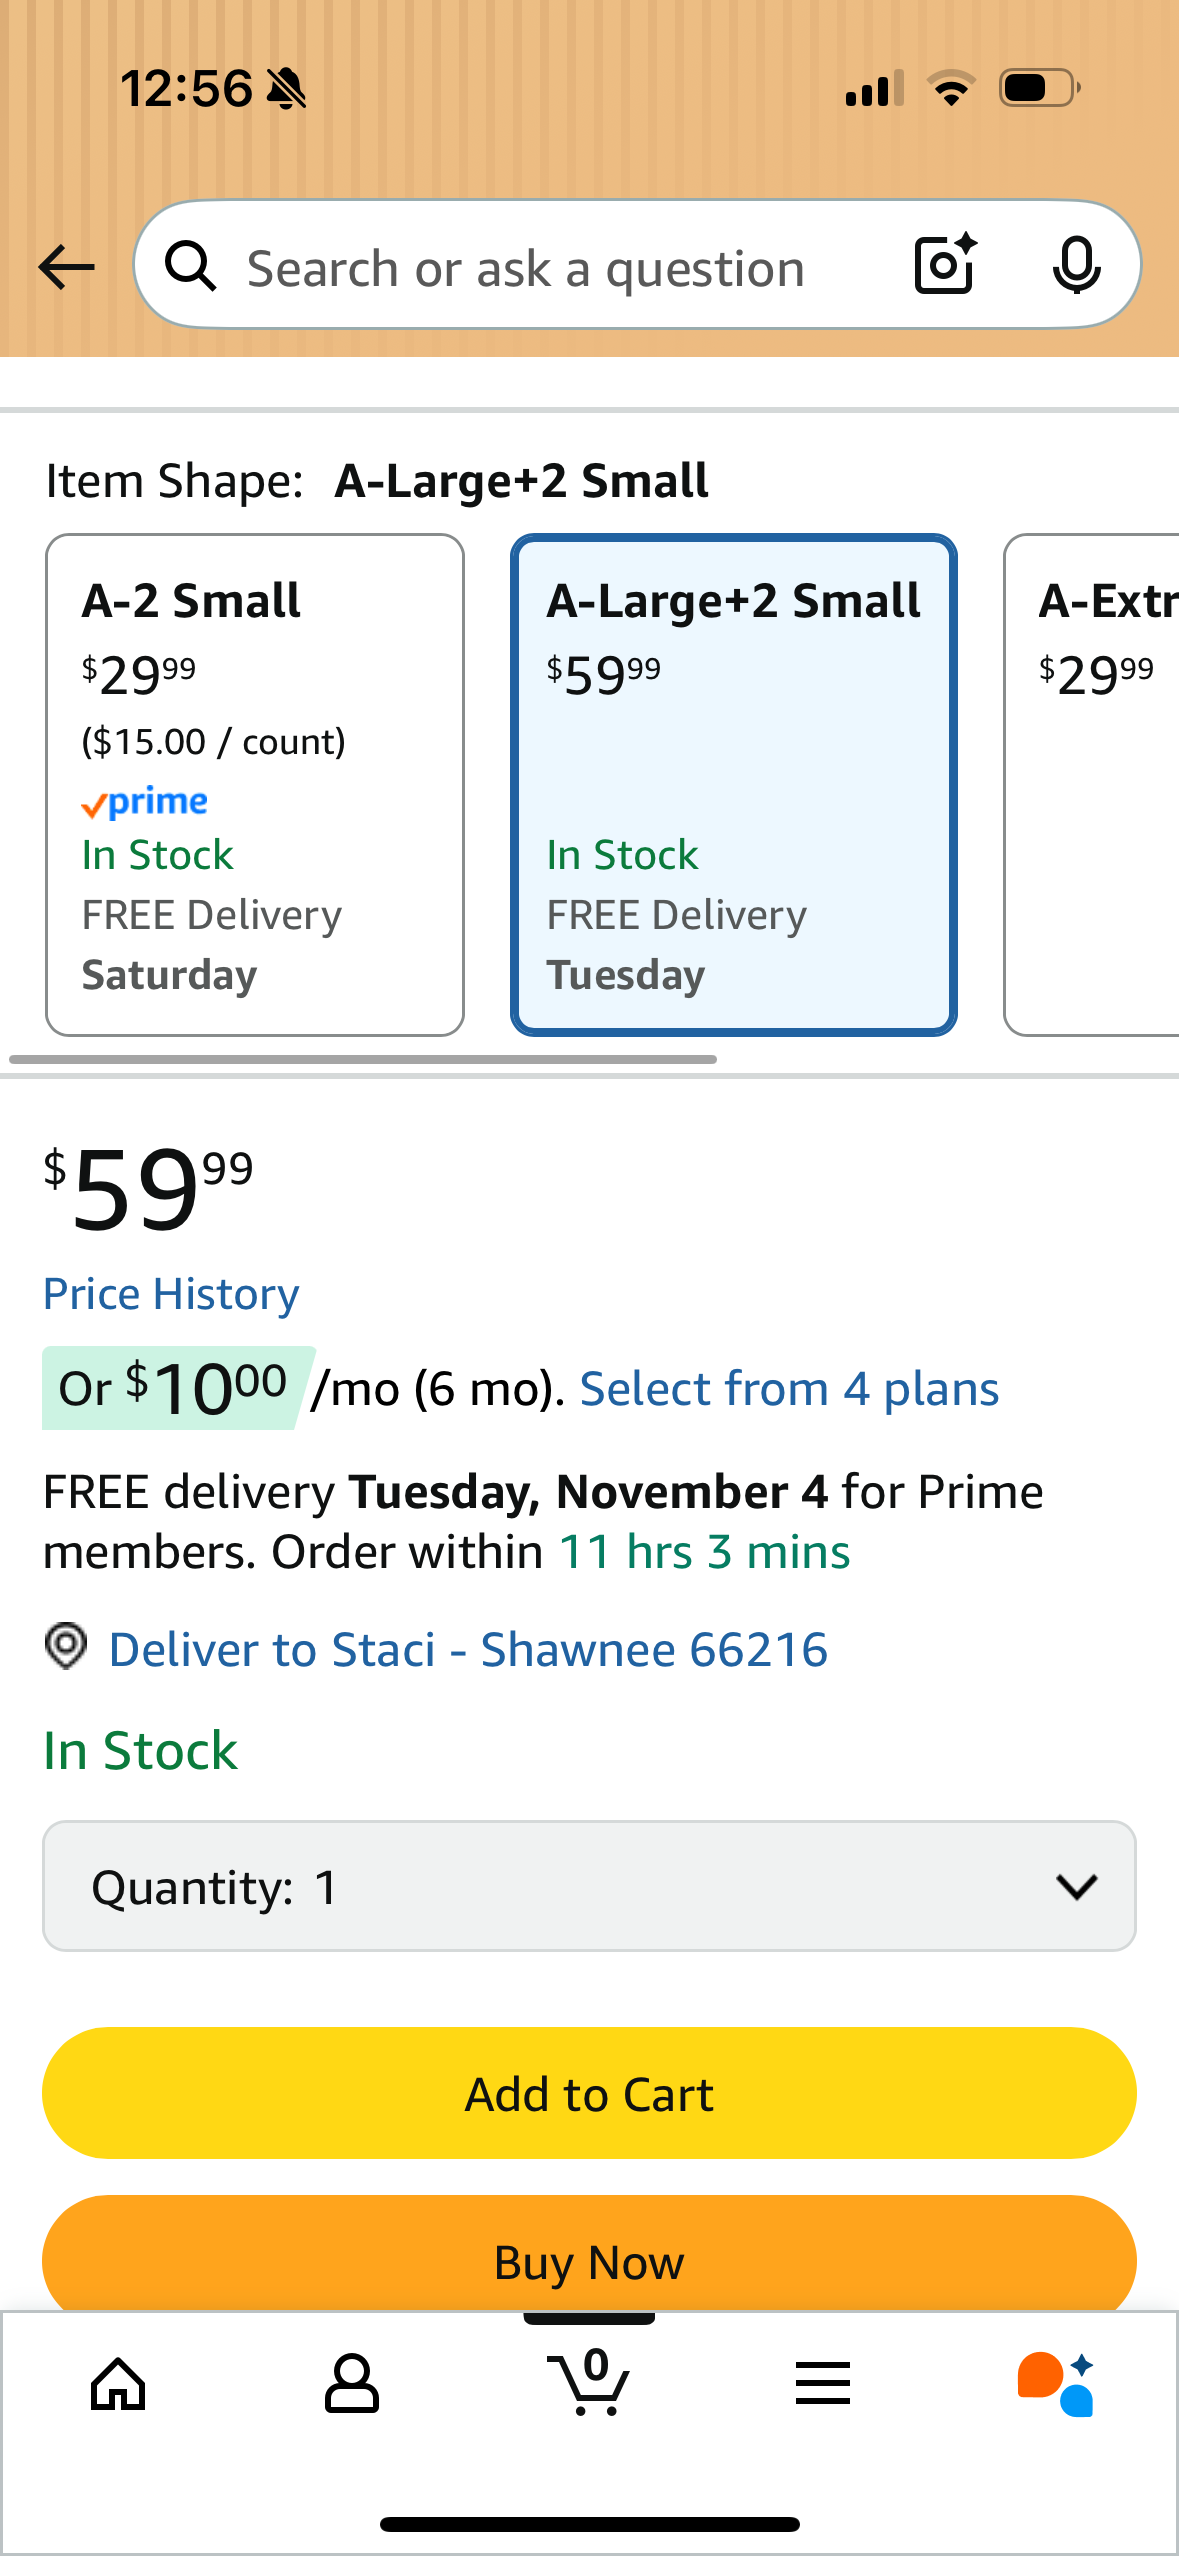Select the A-Large+2 Small shape option
This screenshot has width=1179, height=2556.
(734, 785)
